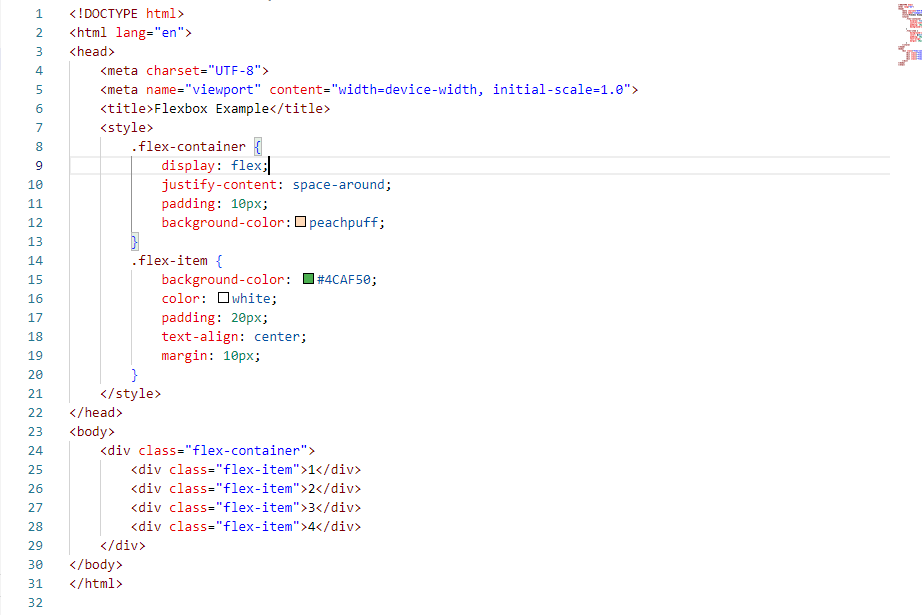This screenshot has height=615, width=922.
Task: Click the text-align property
Action: 200,336
